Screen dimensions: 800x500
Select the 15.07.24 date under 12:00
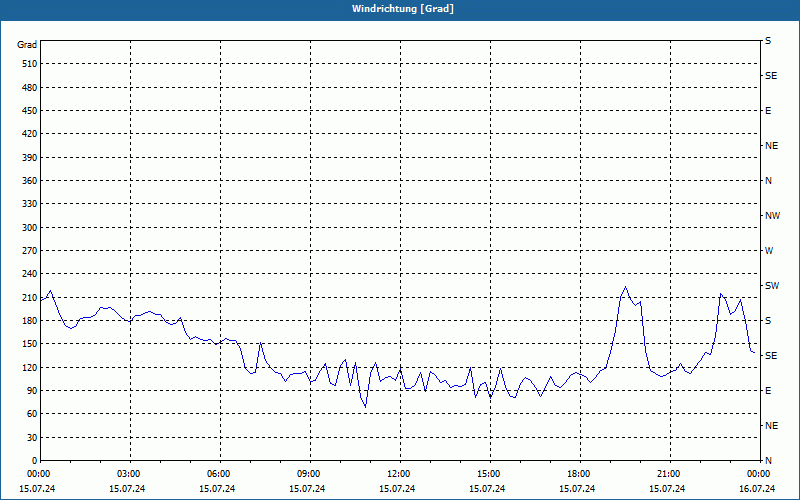pos(397,489)
